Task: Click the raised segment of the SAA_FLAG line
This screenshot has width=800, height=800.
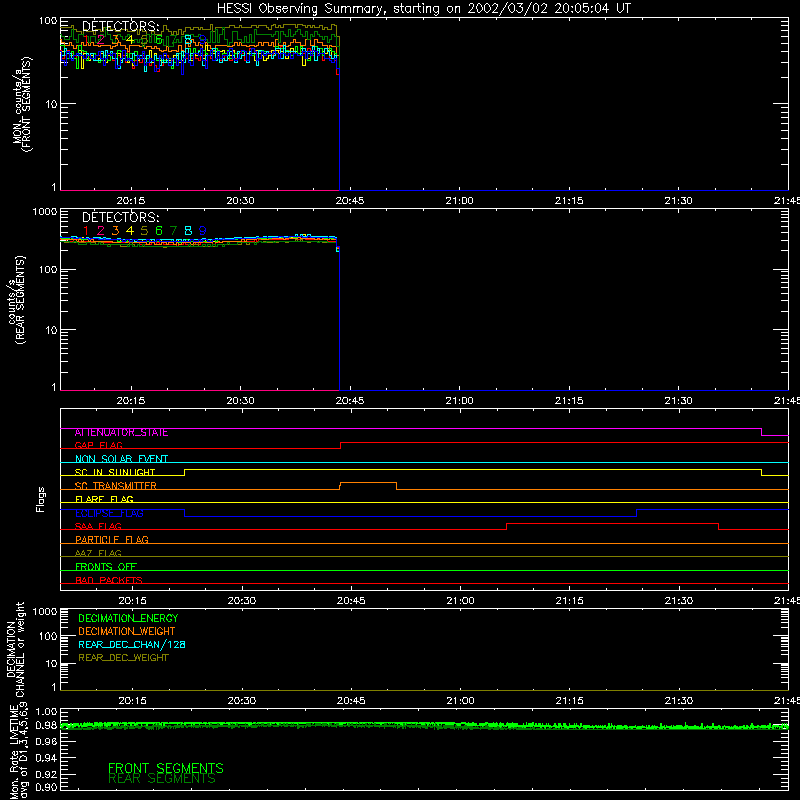Action: [x=612, y=523]
